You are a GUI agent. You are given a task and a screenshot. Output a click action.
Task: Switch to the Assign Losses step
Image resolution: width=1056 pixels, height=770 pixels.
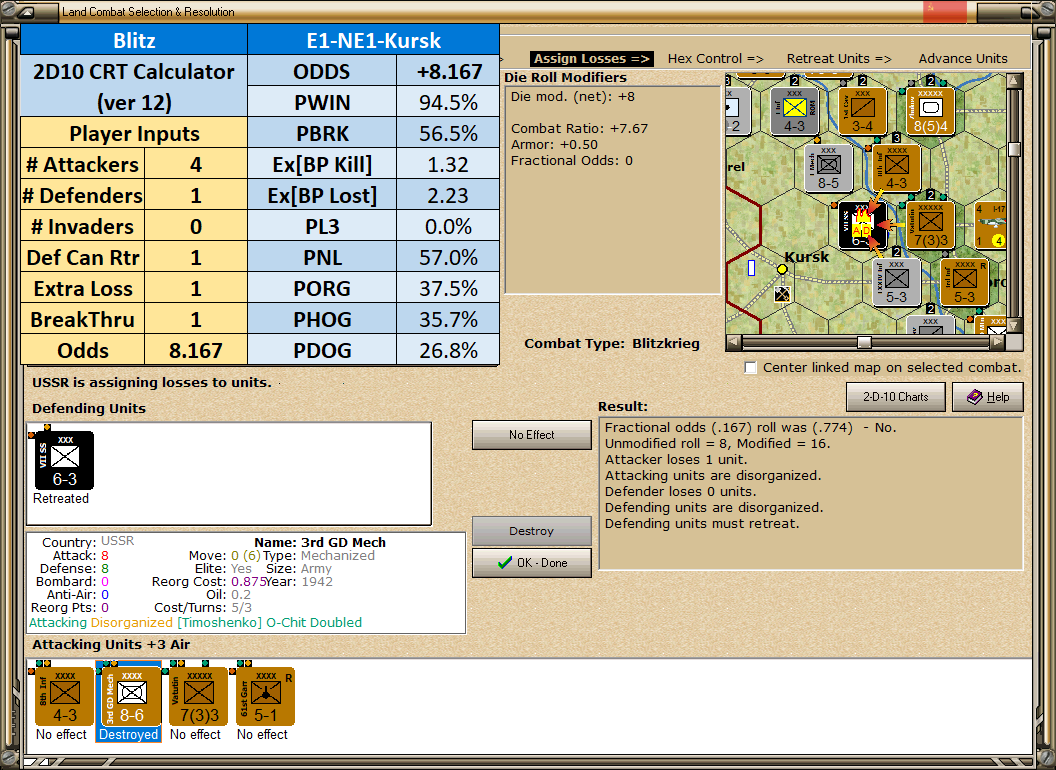point(591,59)
